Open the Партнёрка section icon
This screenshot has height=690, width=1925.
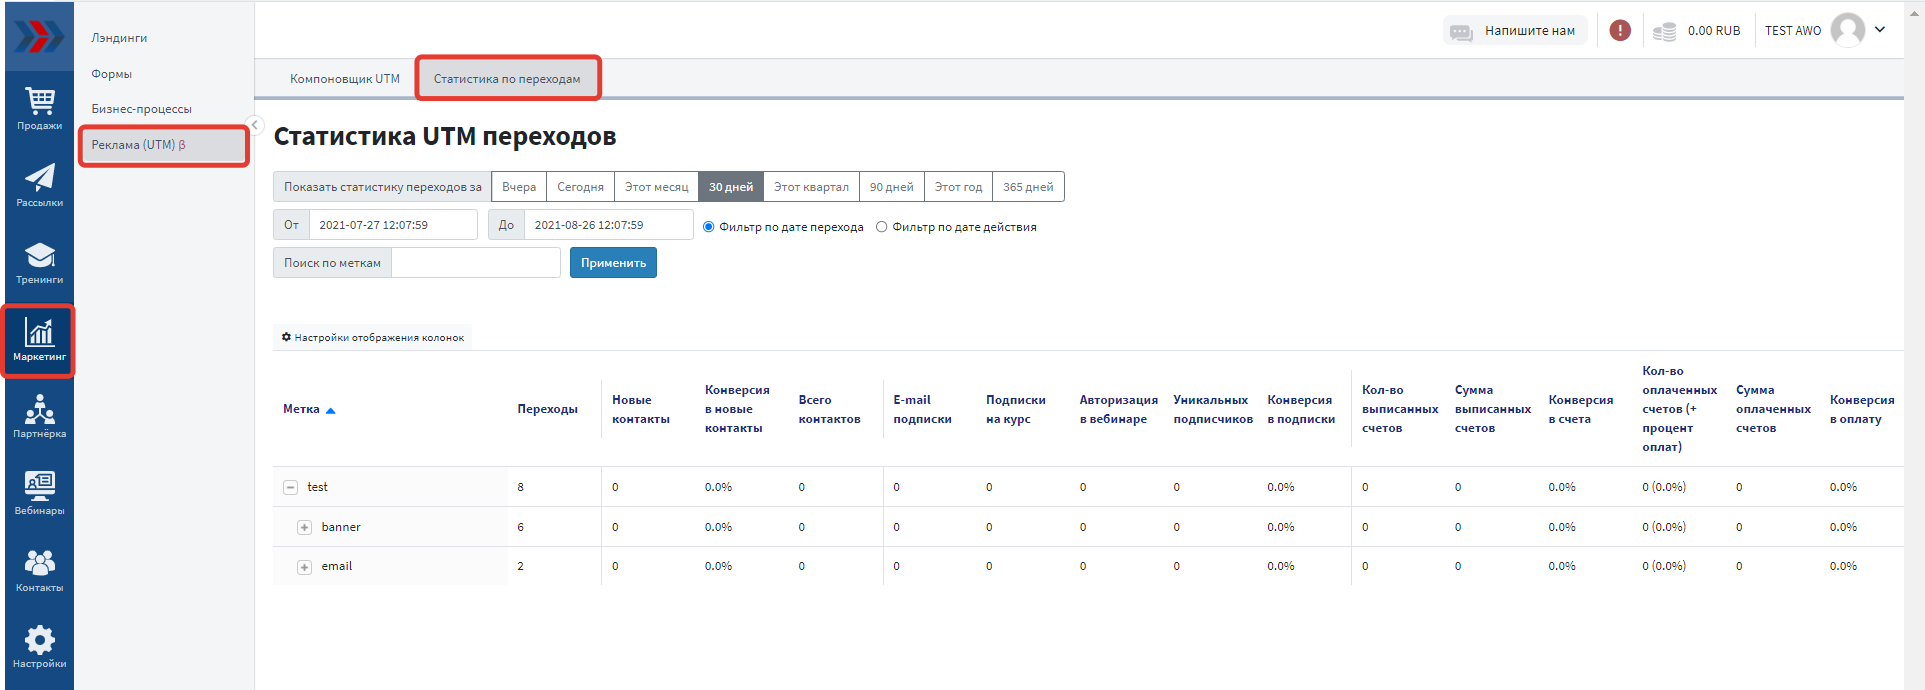40,416
